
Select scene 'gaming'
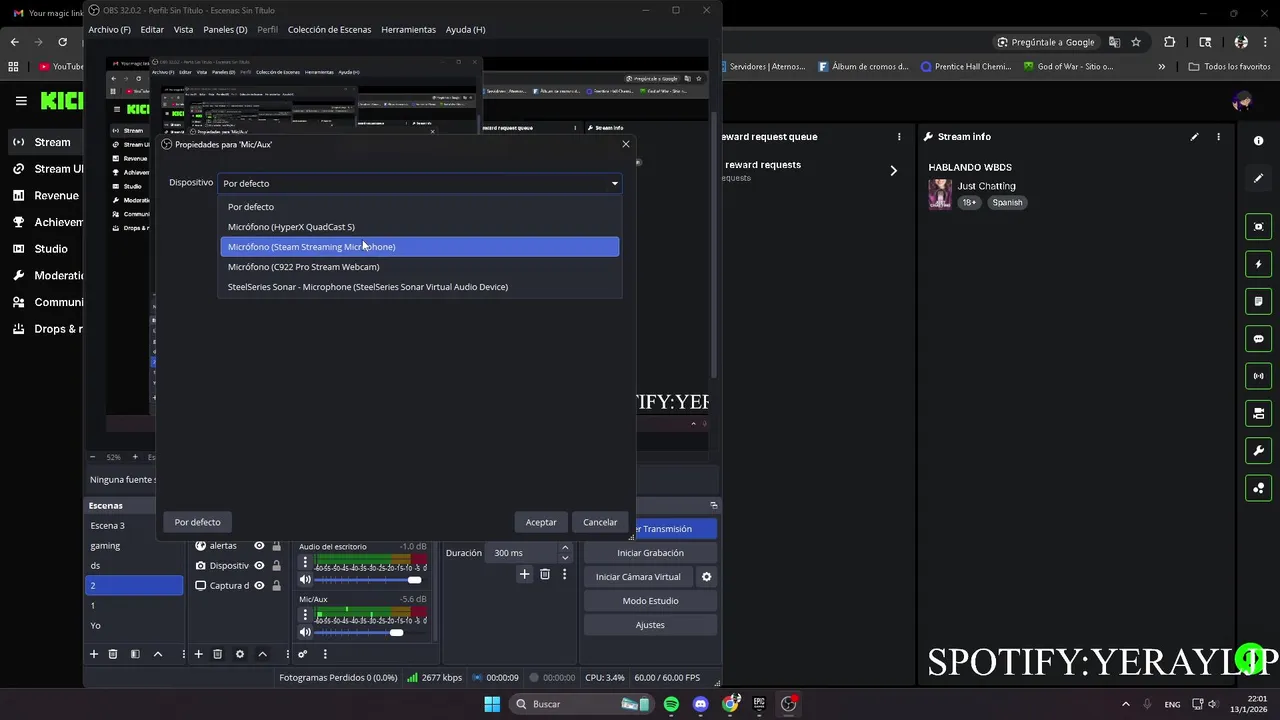click(134, 546)
